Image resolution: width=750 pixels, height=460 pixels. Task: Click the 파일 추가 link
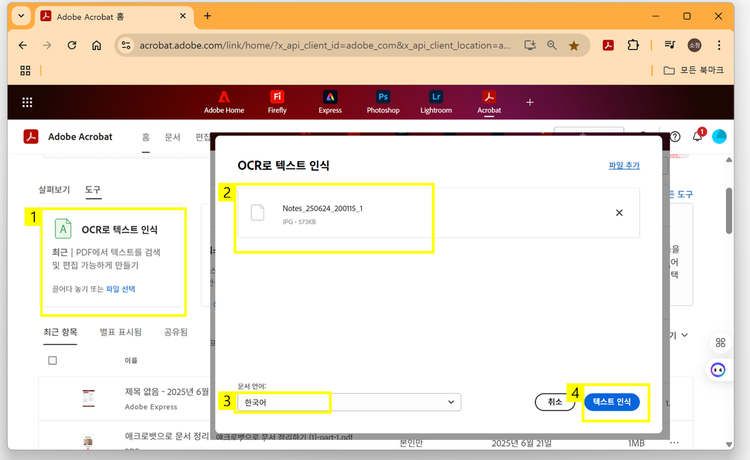[x=624, y=165]
